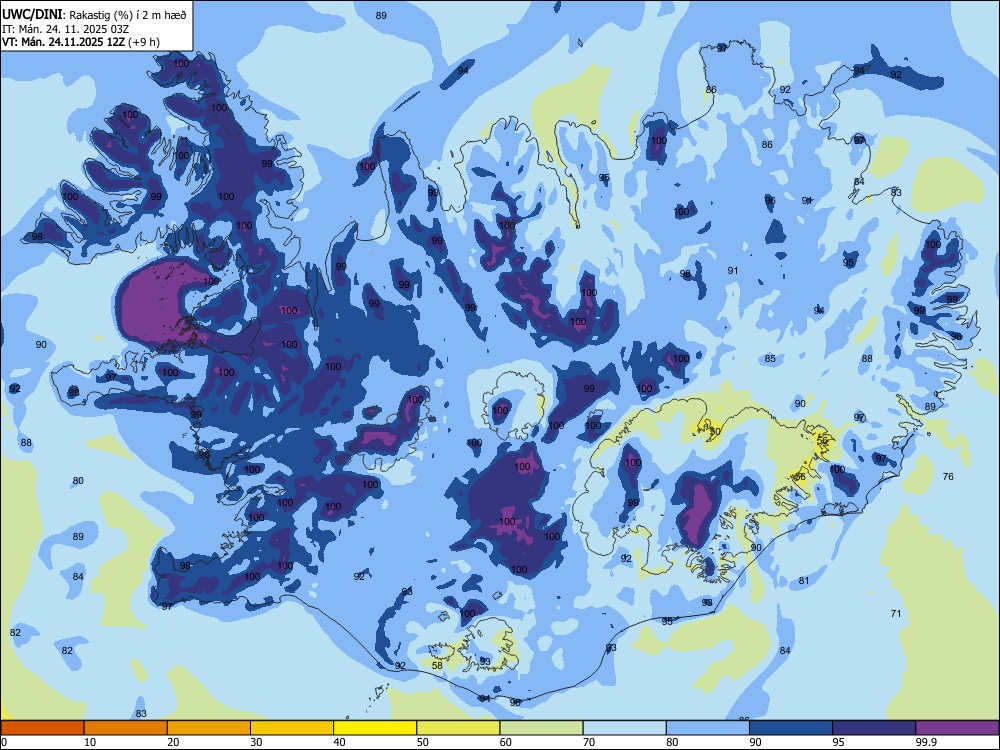Click the orange 10–20 legend swatch
Image resolution: width=1000 pixels, height=750 pixels.
click(x=126, y=728)
